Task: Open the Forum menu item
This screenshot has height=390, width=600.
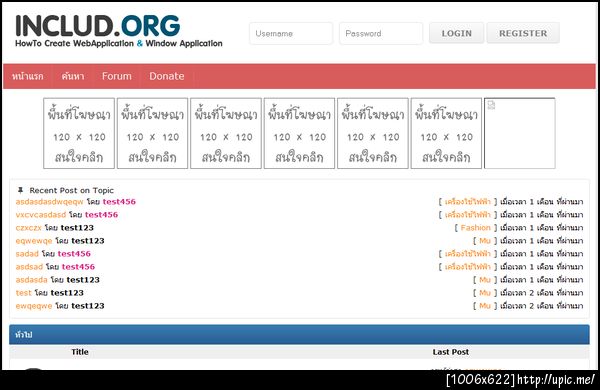Action: coord(117,76)
